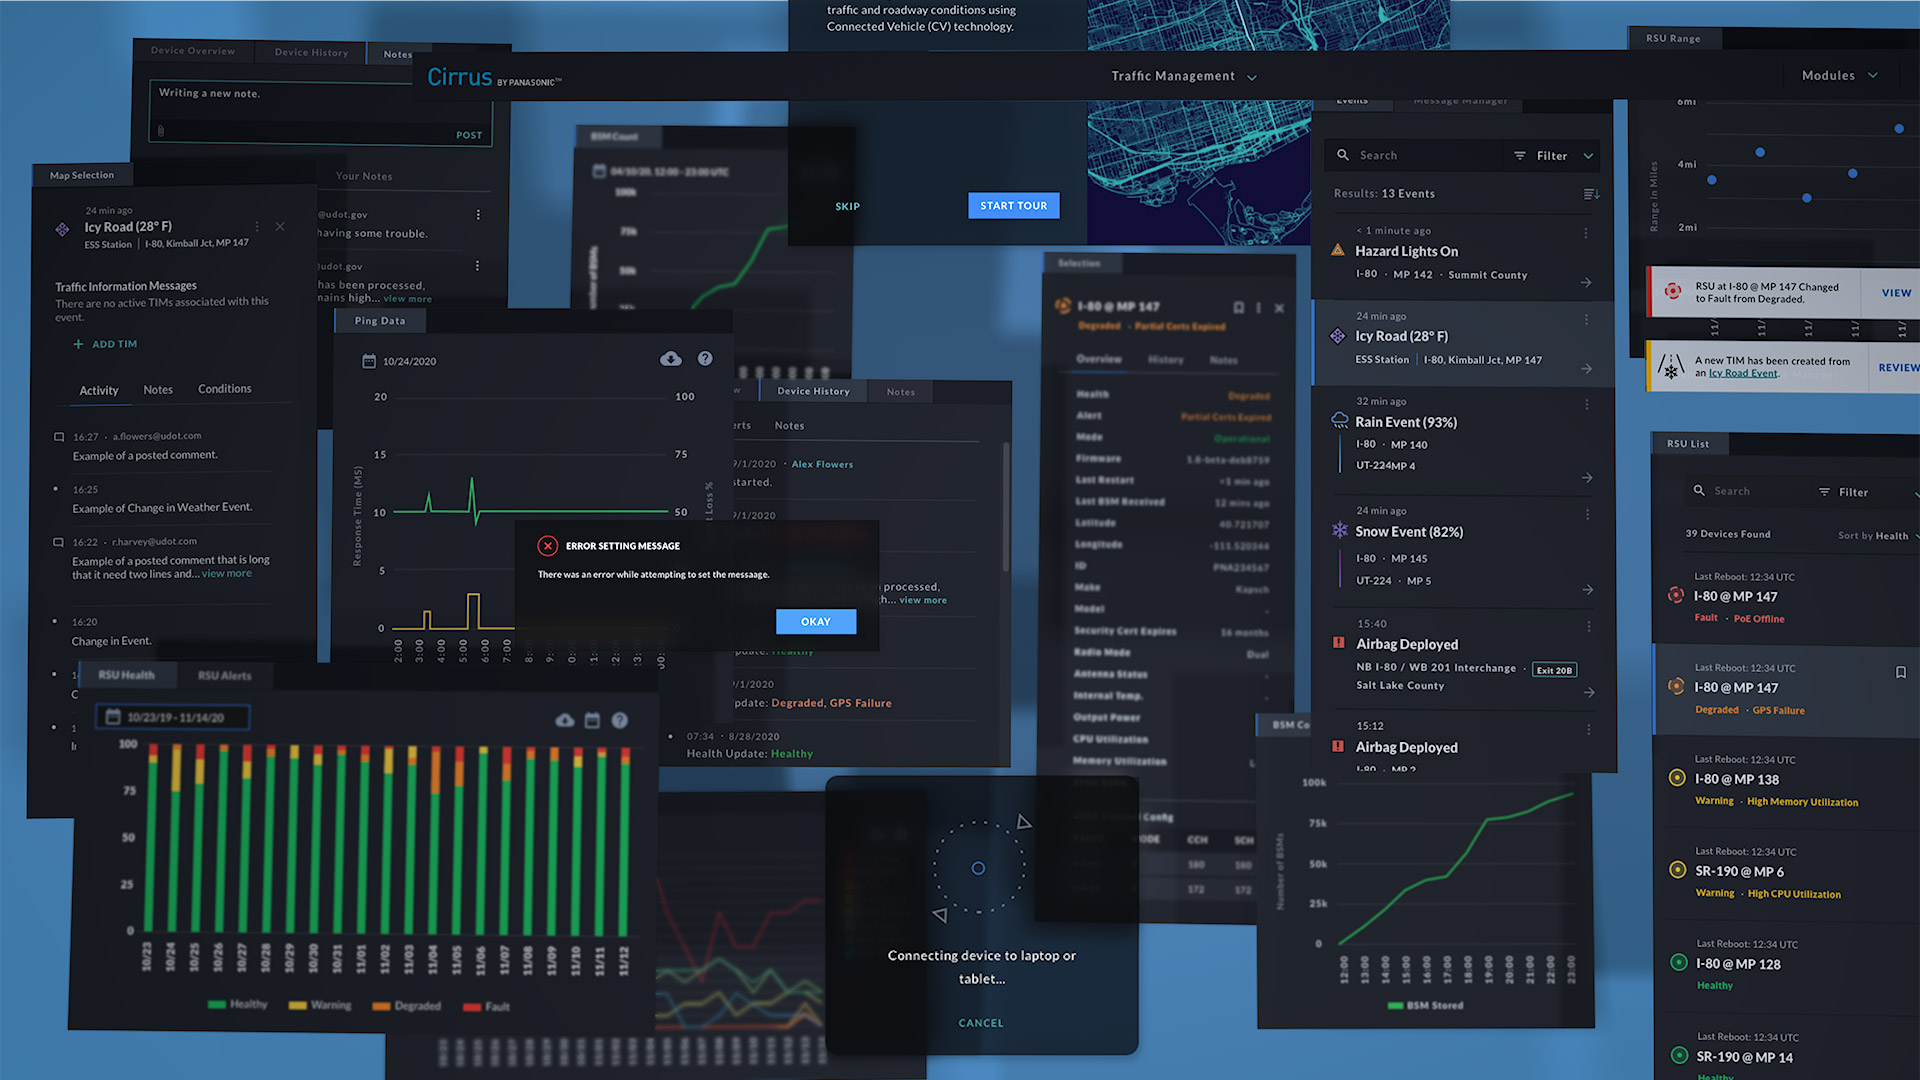Toggle bookmark in I-80 @ MP 147 detail panel
This screenshot has width=1920, height=1080.
tap(1239, 308)
